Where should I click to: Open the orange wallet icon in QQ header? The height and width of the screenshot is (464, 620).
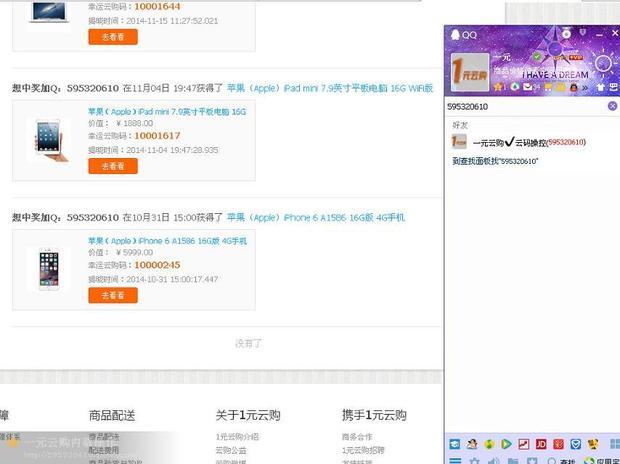[x=561, y=87]
